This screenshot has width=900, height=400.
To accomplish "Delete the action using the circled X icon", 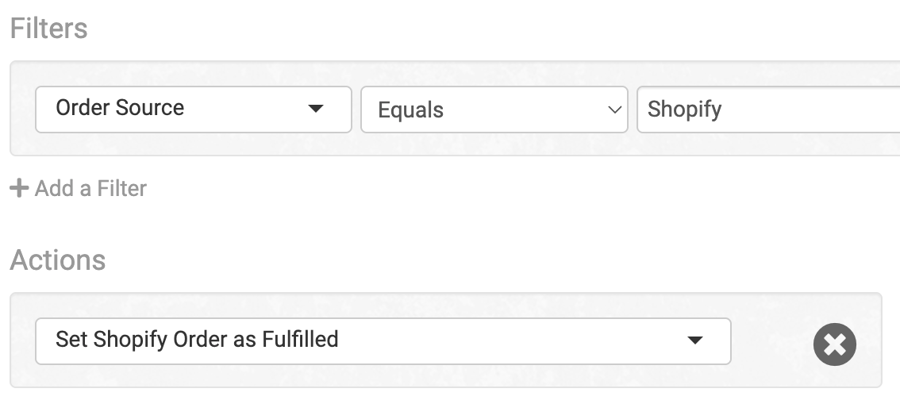I will 835,344.
